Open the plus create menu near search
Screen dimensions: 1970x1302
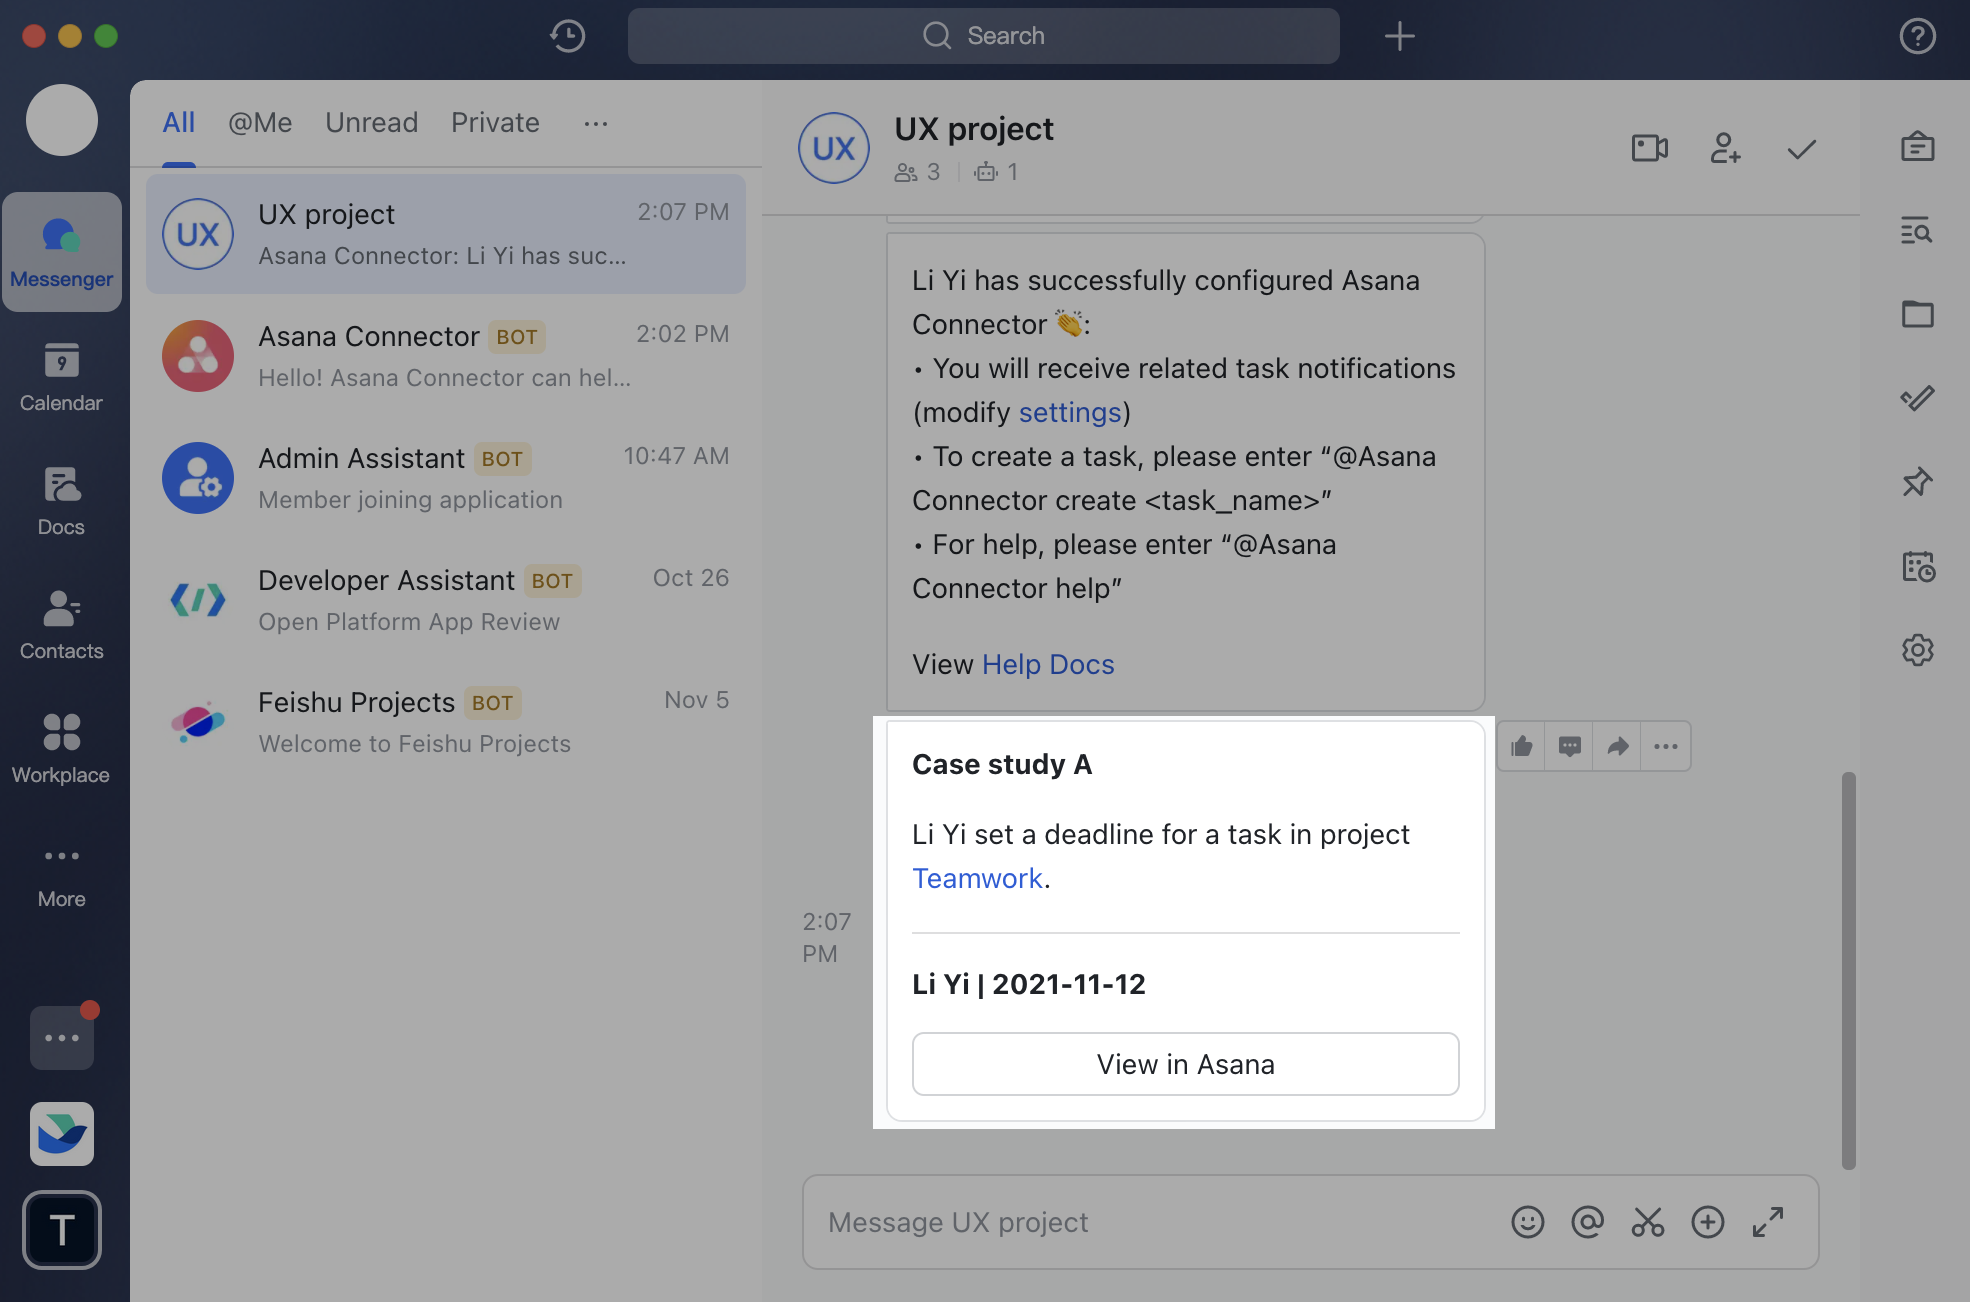pos(1399,36)
